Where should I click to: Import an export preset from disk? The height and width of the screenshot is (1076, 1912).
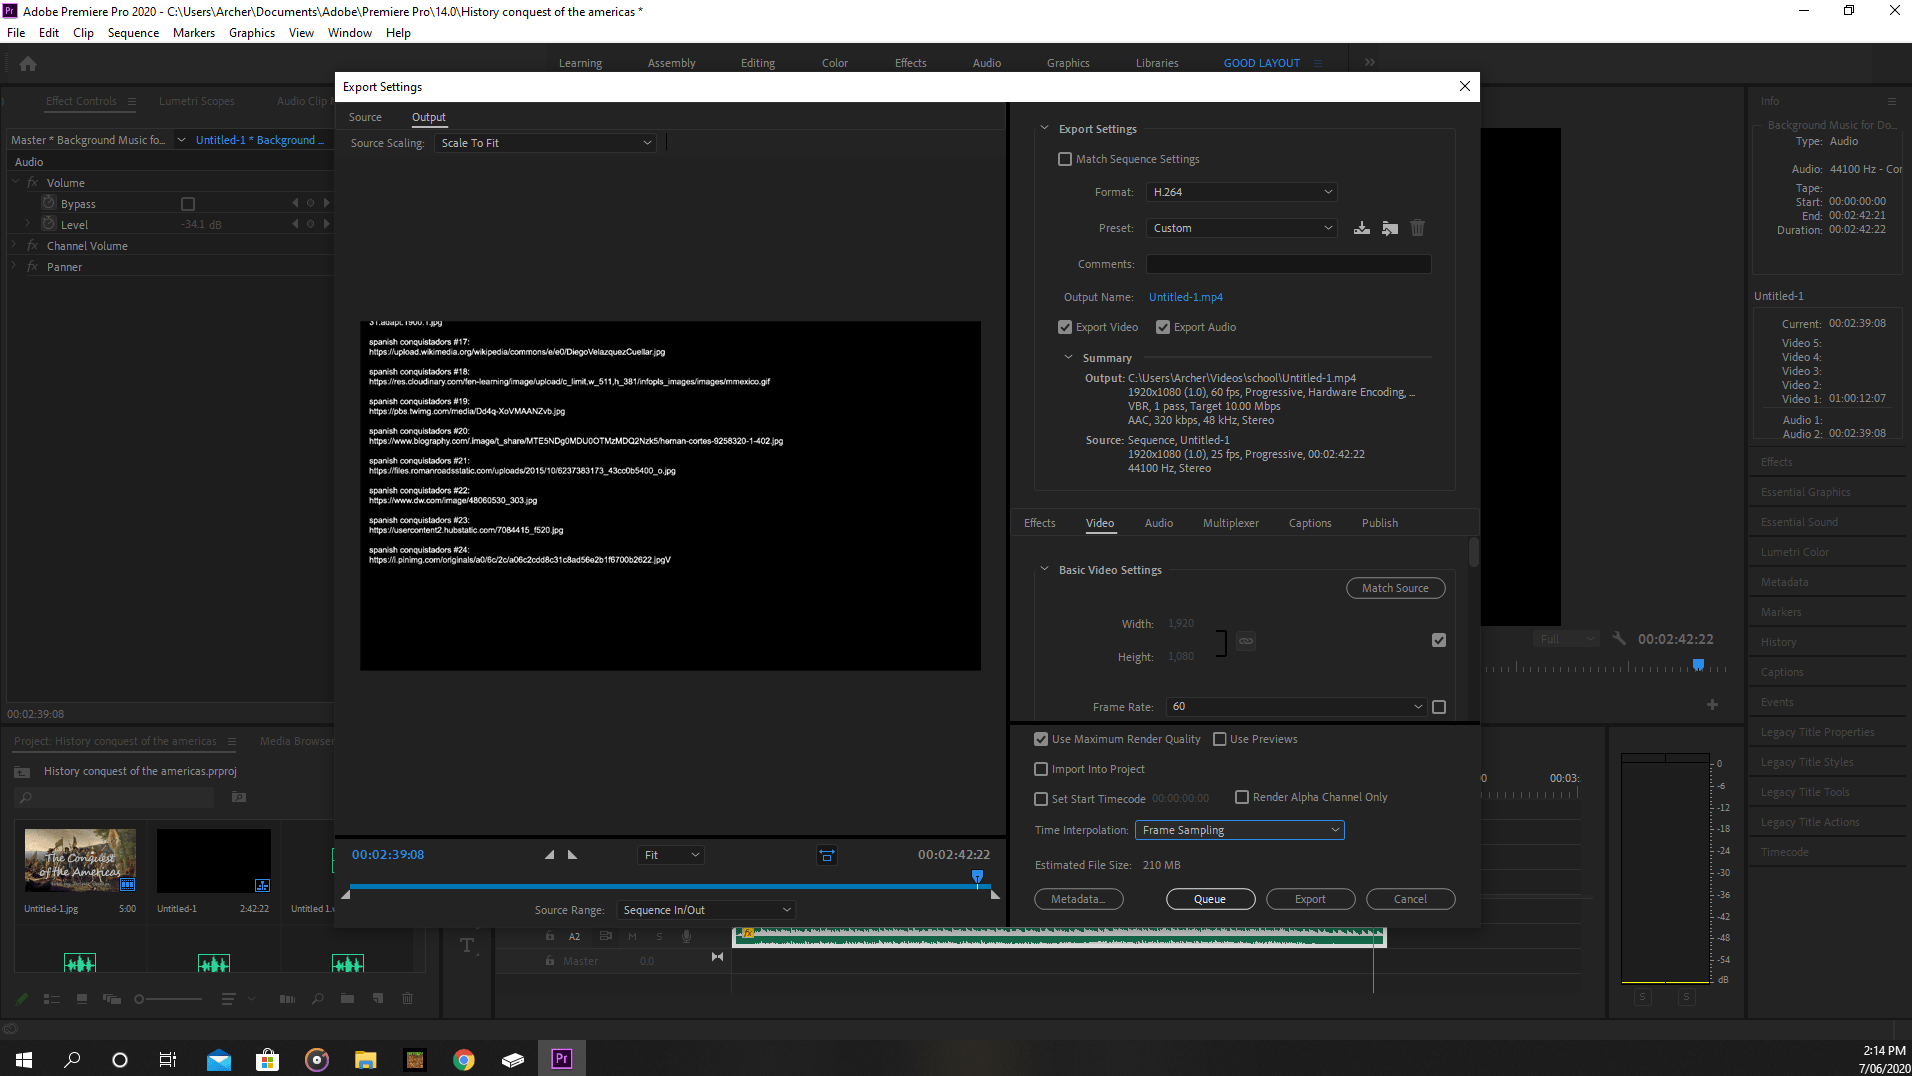click(x=1389, y=227)
